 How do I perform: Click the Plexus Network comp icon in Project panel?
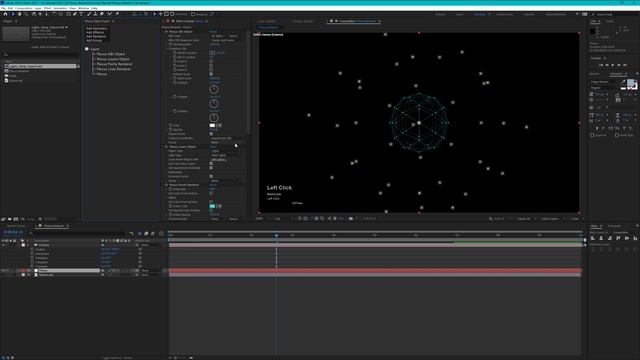point(6,71)
